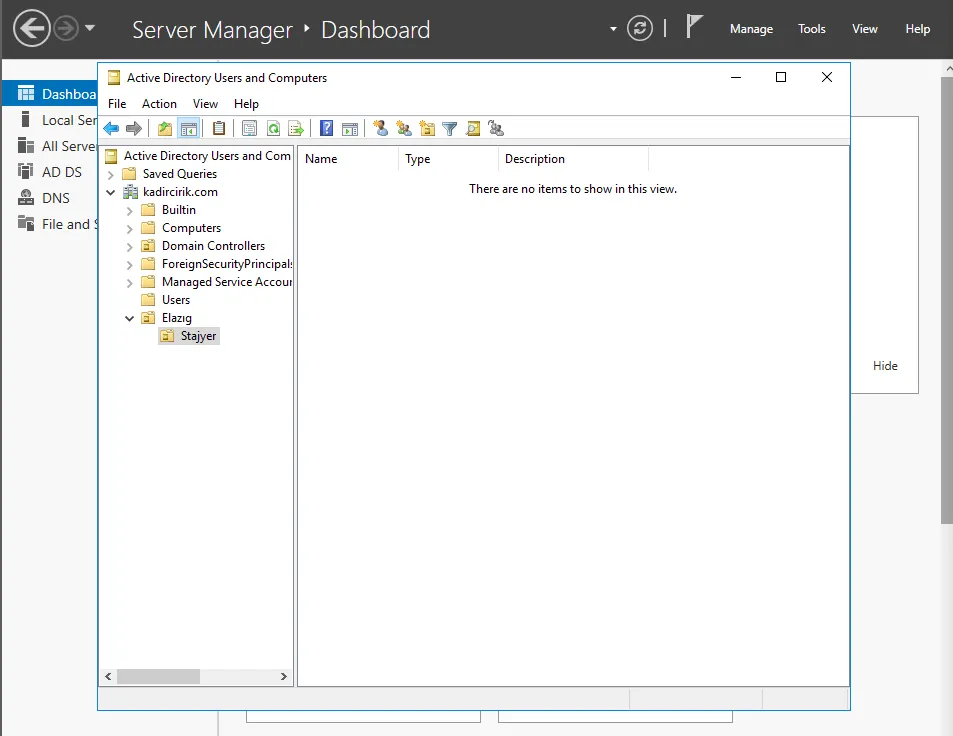Expand the Domain Controllers OU
Image resolution: width=953 pixels, height=736 pixels.
[x=129, y=247]
